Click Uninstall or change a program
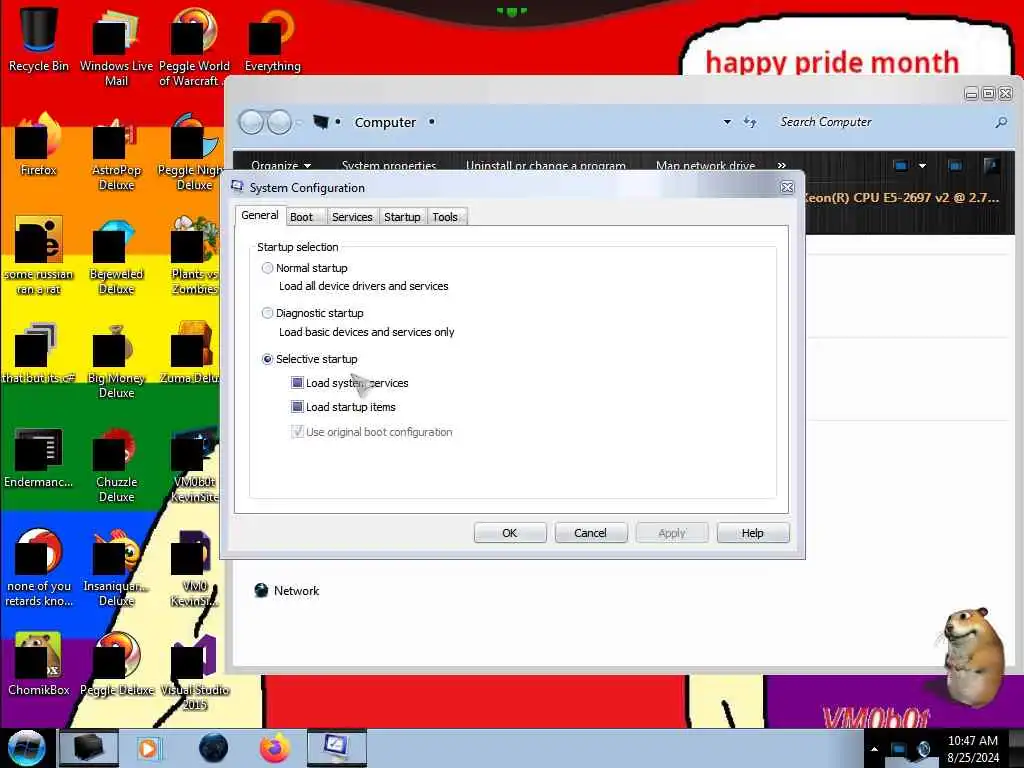The width and height of the screenshot is (1024, 768). click(x=545, y=166)
